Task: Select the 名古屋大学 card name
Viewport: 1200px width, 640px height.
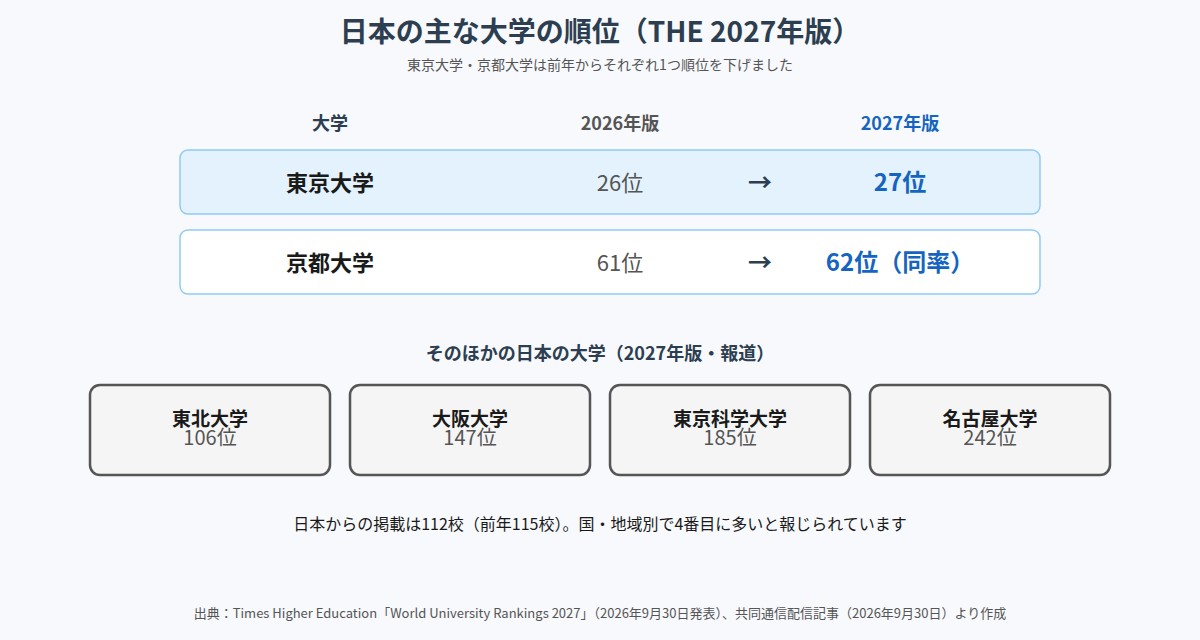Action: tap(990, 419)
